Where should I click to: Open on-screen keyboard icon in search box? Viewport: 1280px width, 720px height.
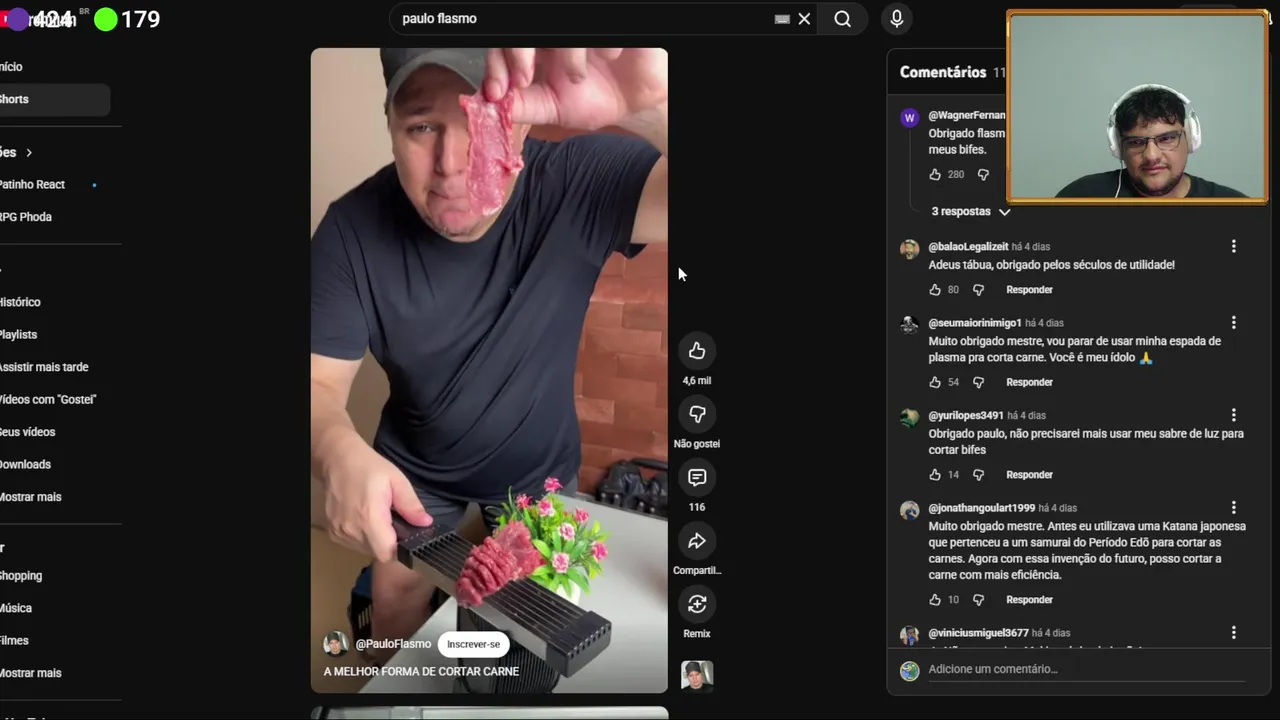(x=782, y=19)
